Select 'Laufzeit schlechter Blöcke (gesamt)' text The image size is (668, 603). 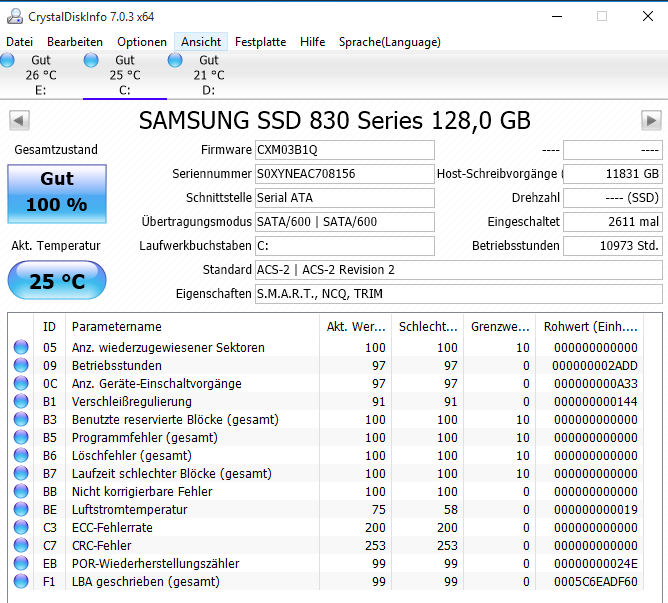point(172,473)
